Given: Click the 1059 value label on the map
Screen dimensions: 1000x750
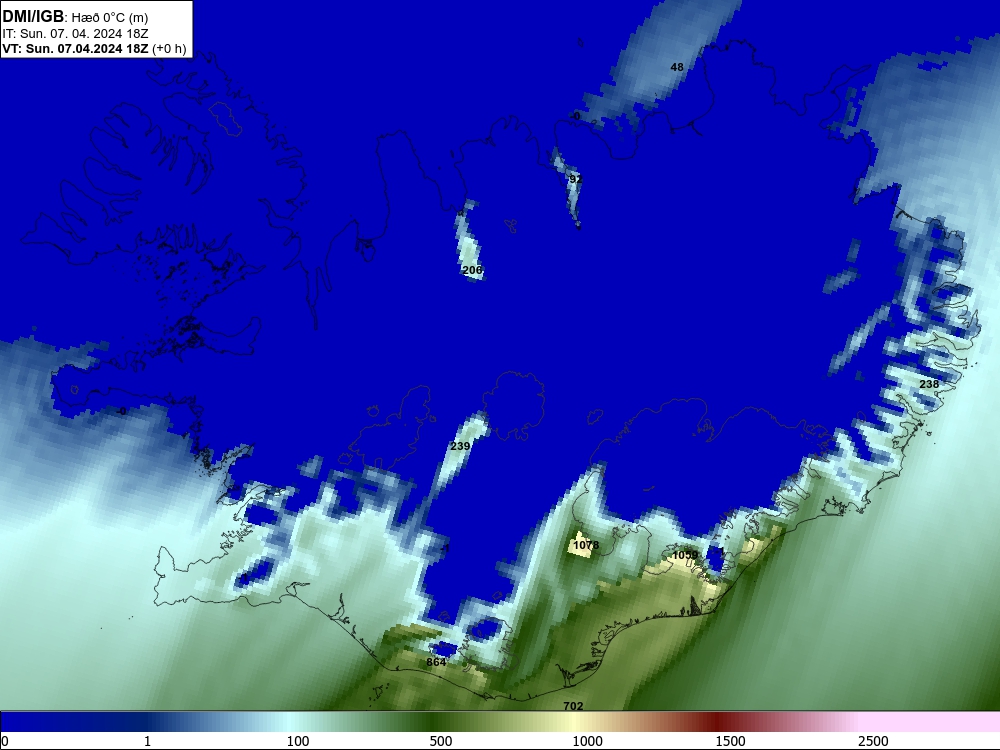Looking at the screenshot, I should click(x=685, y=555).
